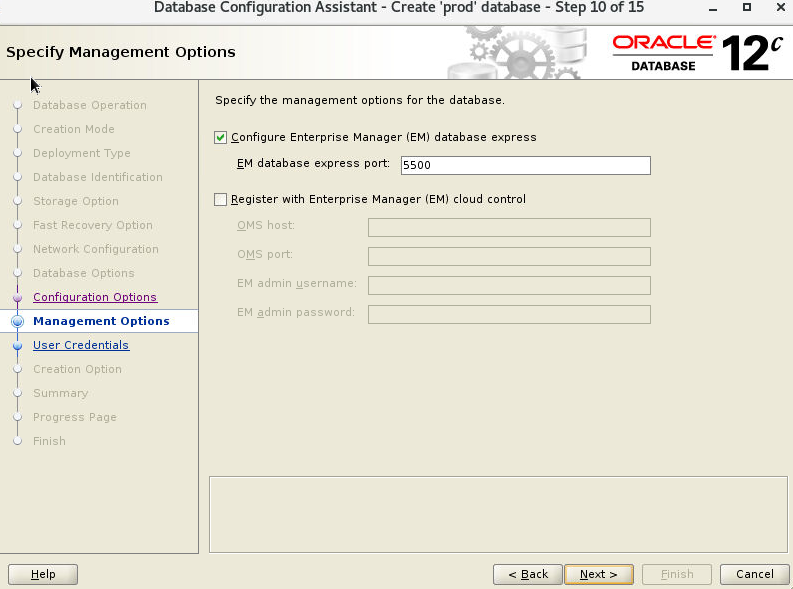Click the EM admin password field
Image resolution: width=793 pixels, height=589 pixels.
[x=509, y=314]
